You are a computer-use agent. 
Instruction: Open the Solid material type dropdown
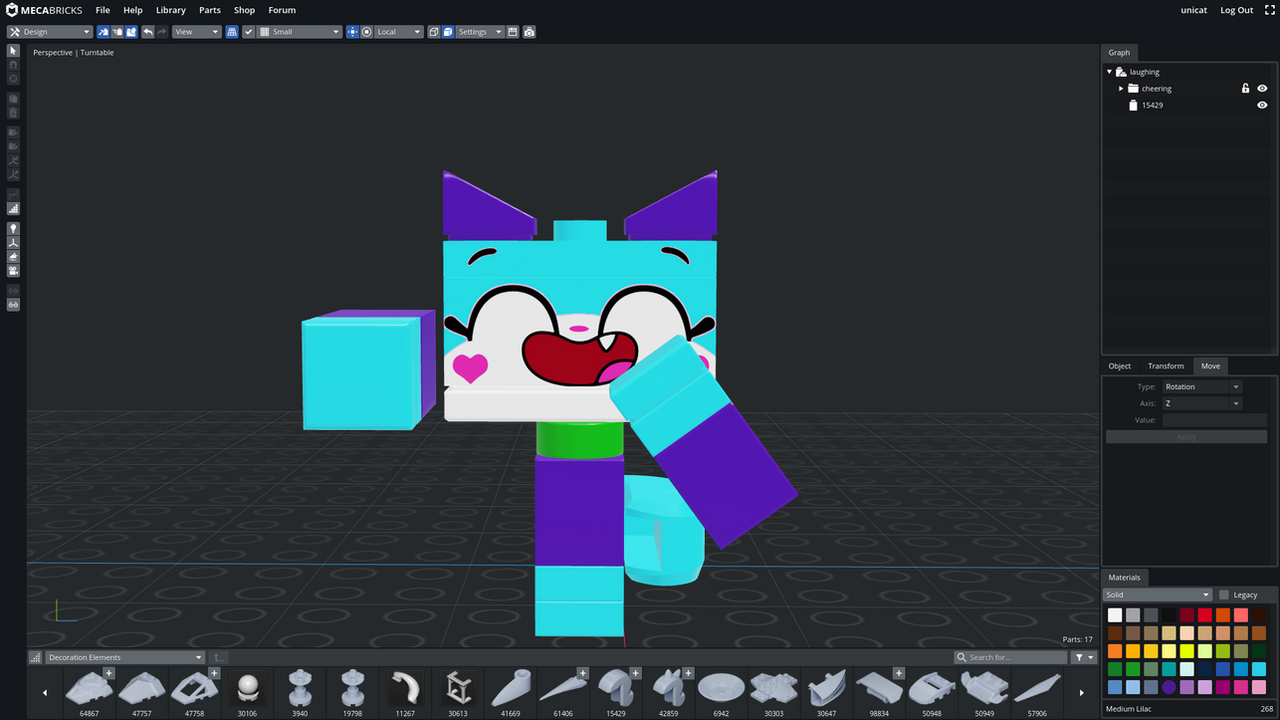tap(1158, 595)
